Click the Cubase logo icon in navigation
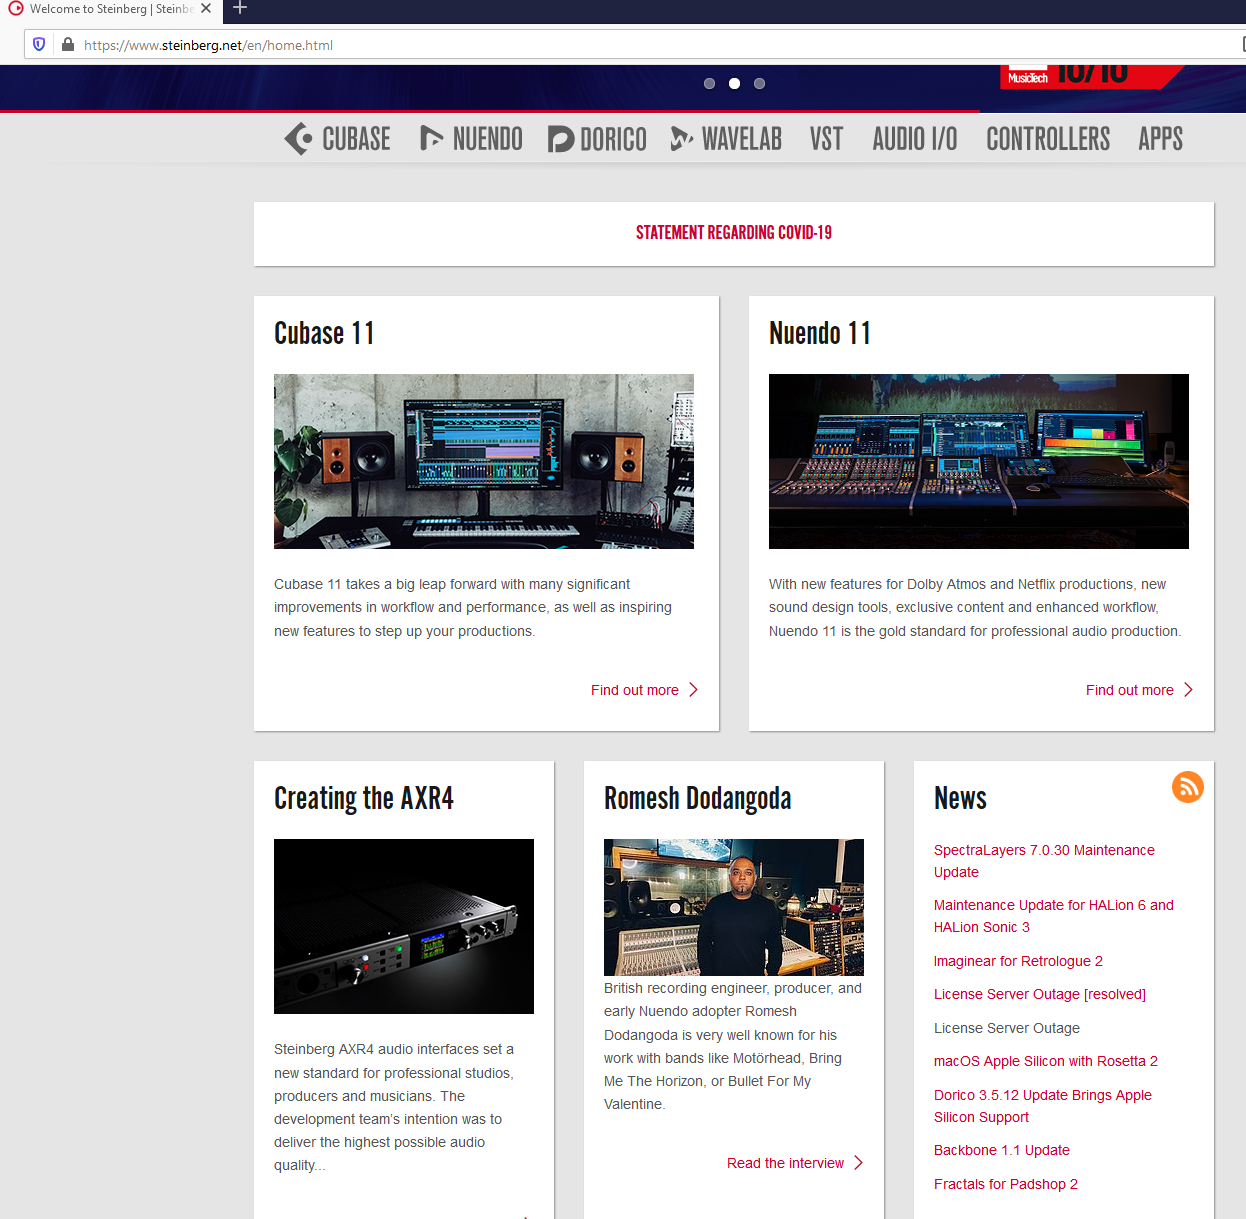 (x=298, y=139)
